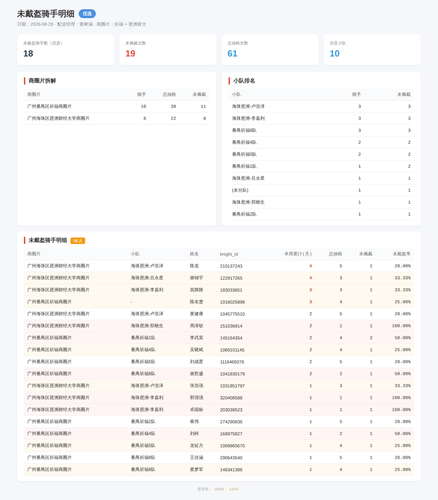Click the 未戴盔率 column header
The width and height of the screenshot is (438, 500).
(x=401, y=254)
